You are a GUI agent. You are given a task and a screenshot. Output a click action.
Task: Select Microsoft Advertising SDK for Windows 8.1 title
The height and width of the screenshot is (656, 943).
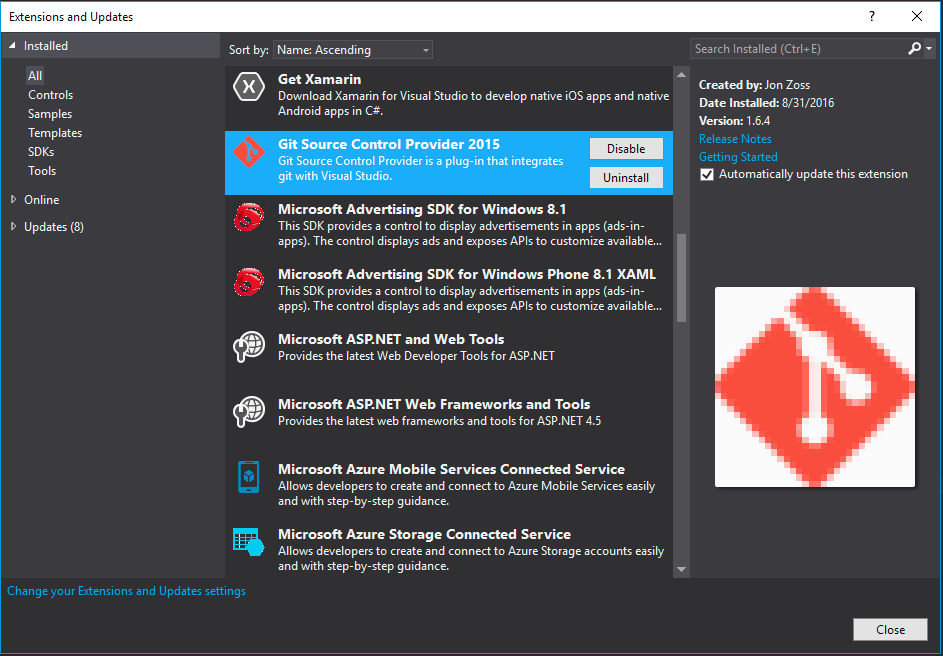[x=422, y=209]
